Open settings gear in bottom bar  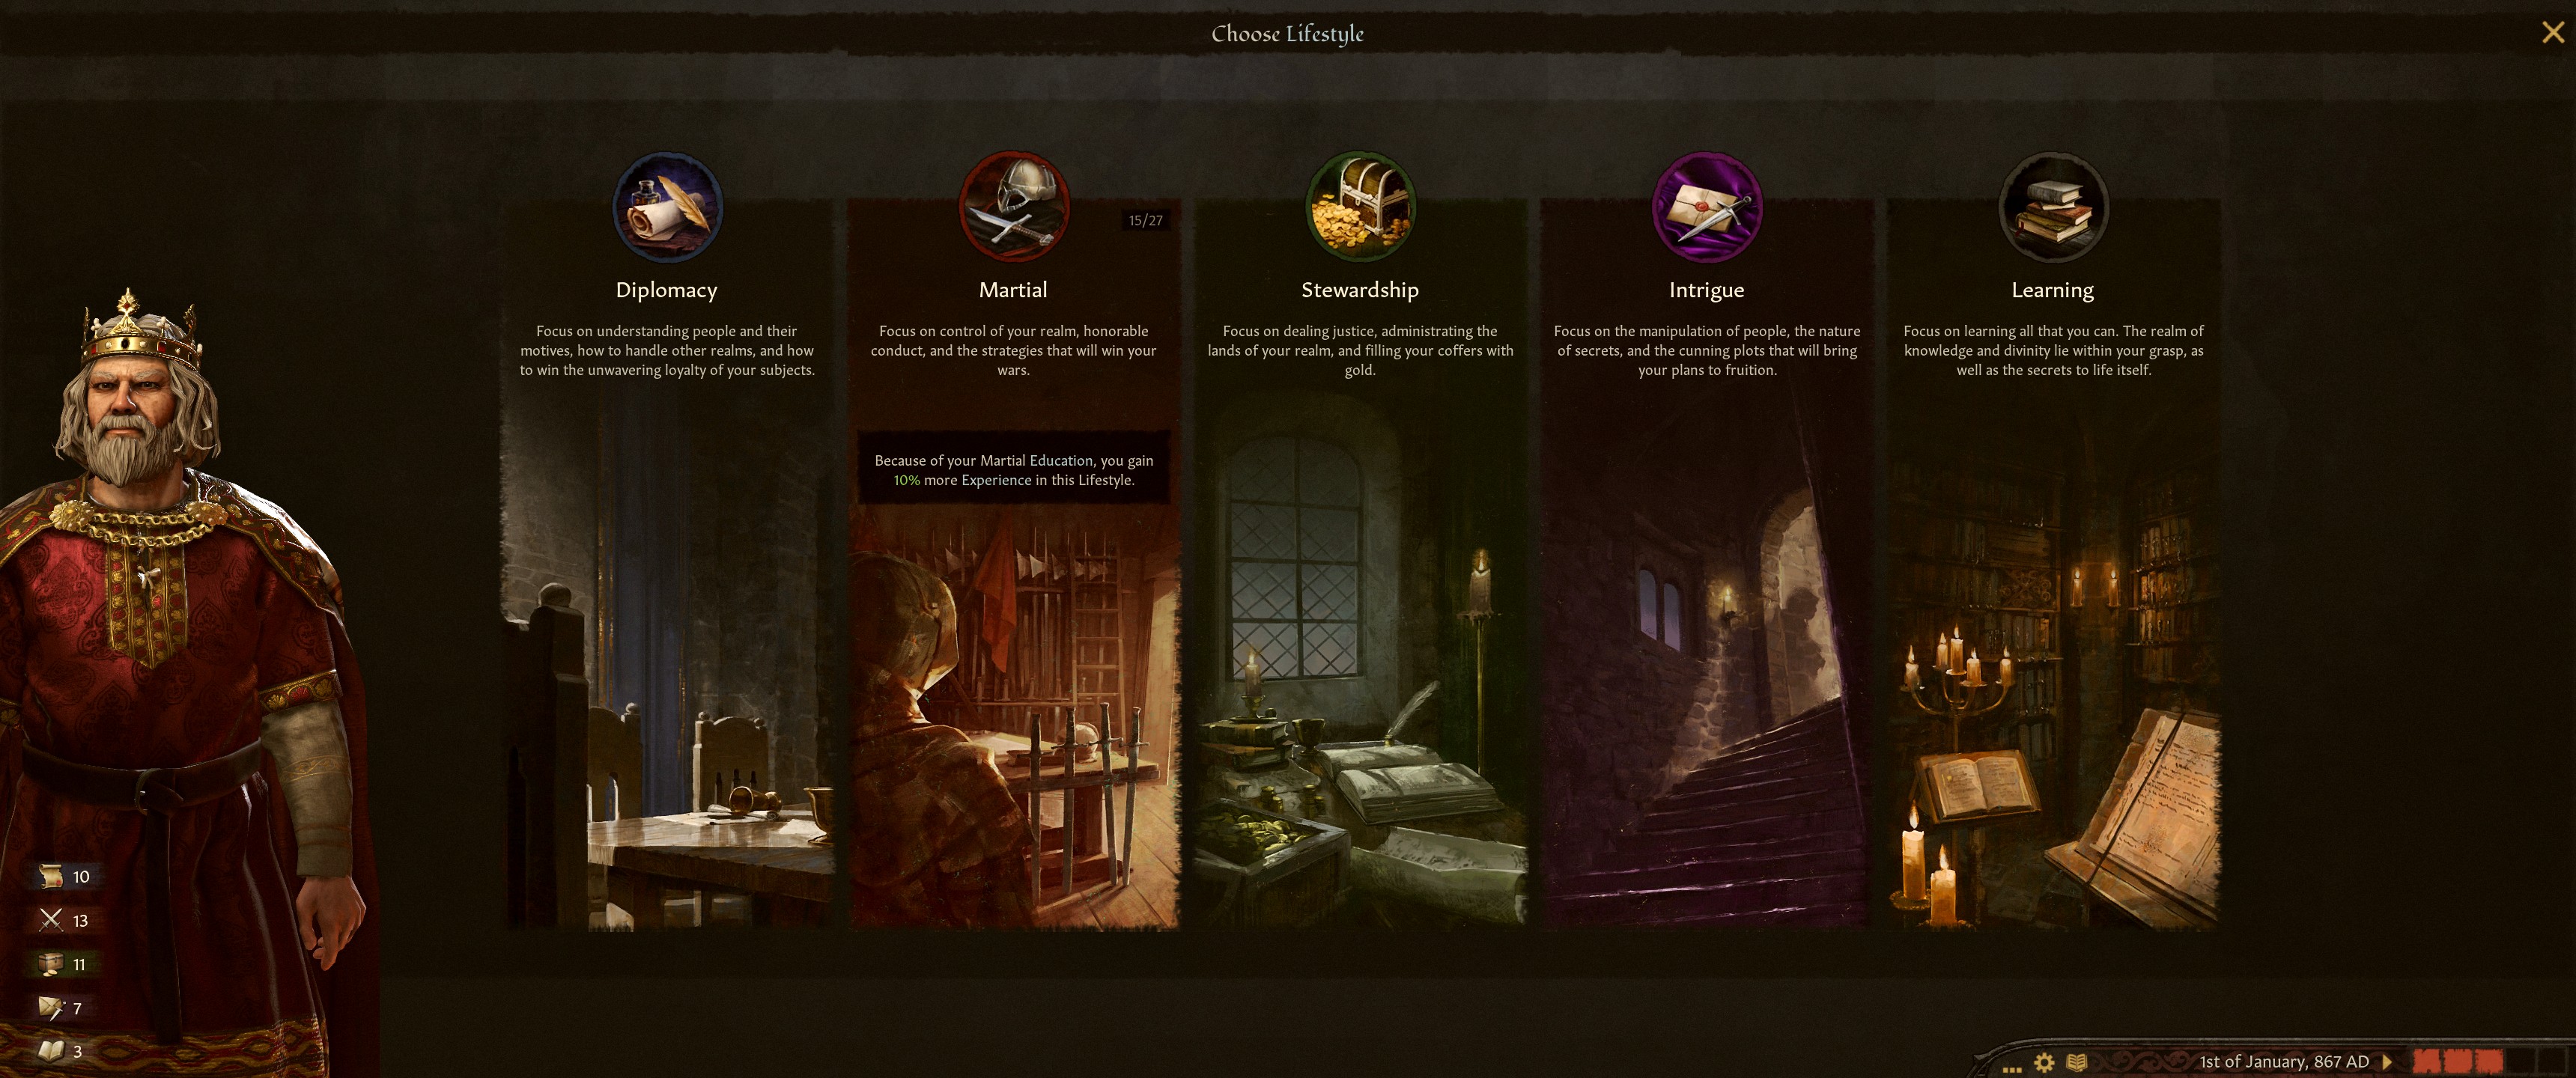click(x=2045, y=1062)
